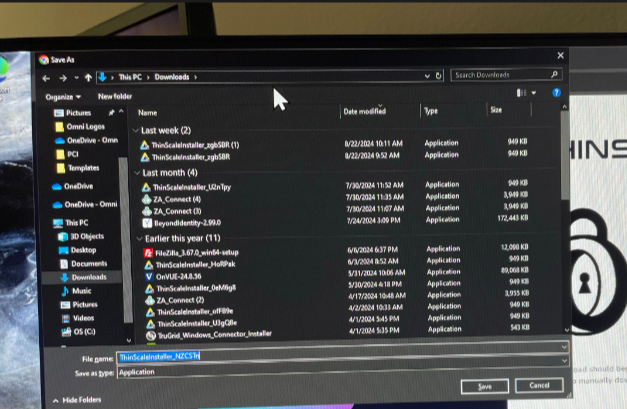
Task: Select This PC in the address breadcrumb
Action: click(x=130, y=77)
